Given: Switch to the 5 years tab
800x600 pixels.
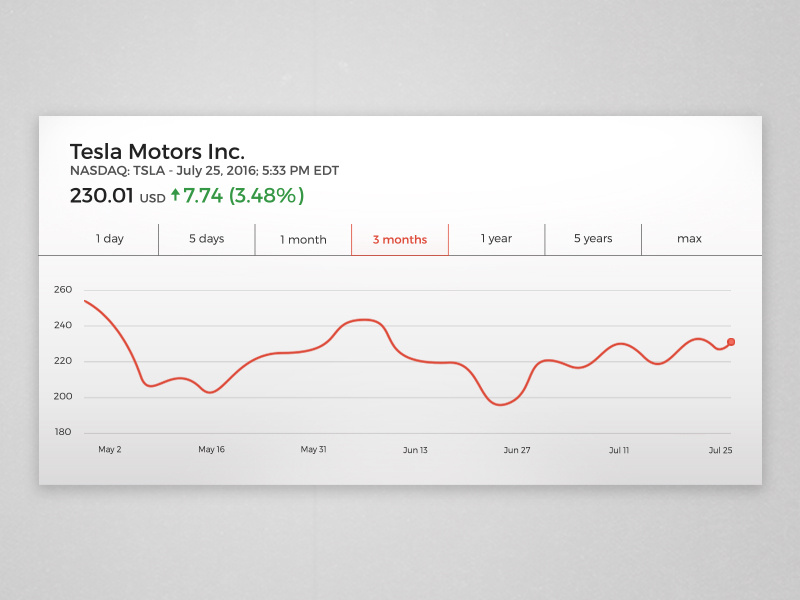Looking at the screenshot, I should tap(593, 239).
